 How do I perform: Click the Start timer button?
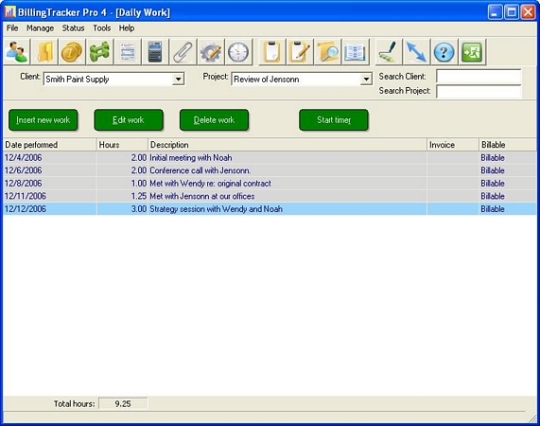pyautogui.click(x=334, y=120)
